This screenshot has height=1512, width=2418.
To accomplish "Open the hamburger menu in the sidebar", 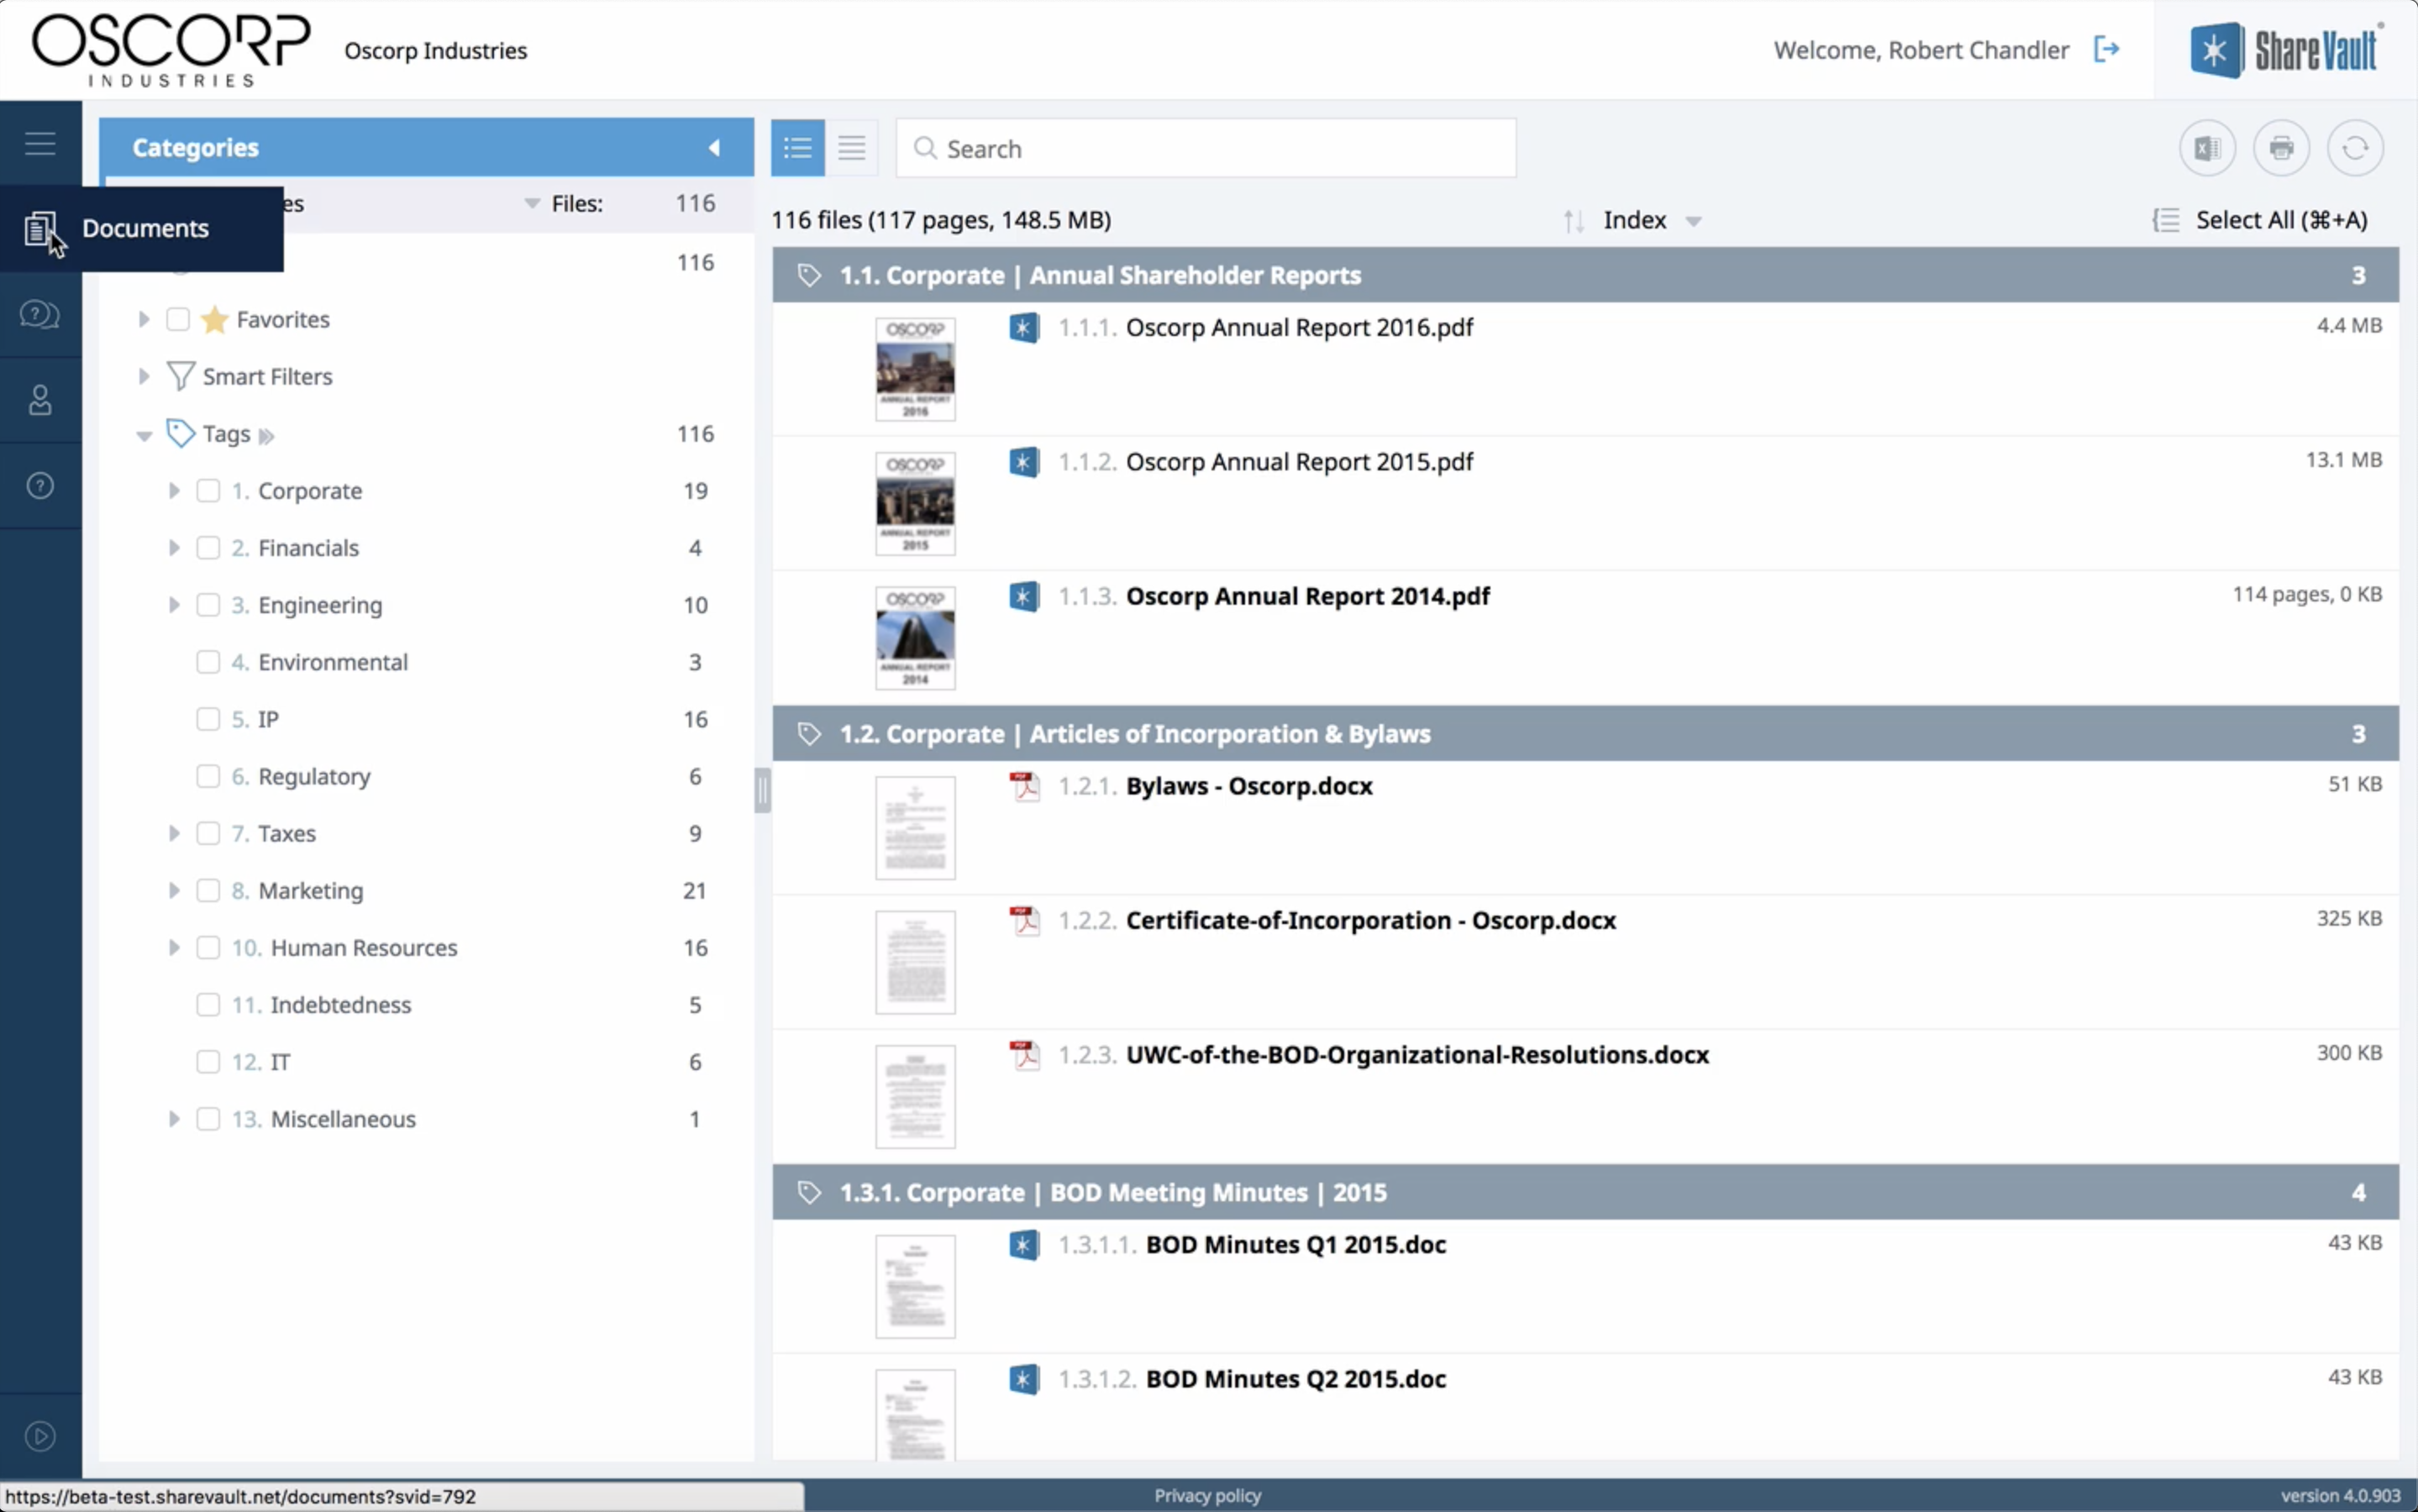I will pyautogui.click(x=40, y=143).
